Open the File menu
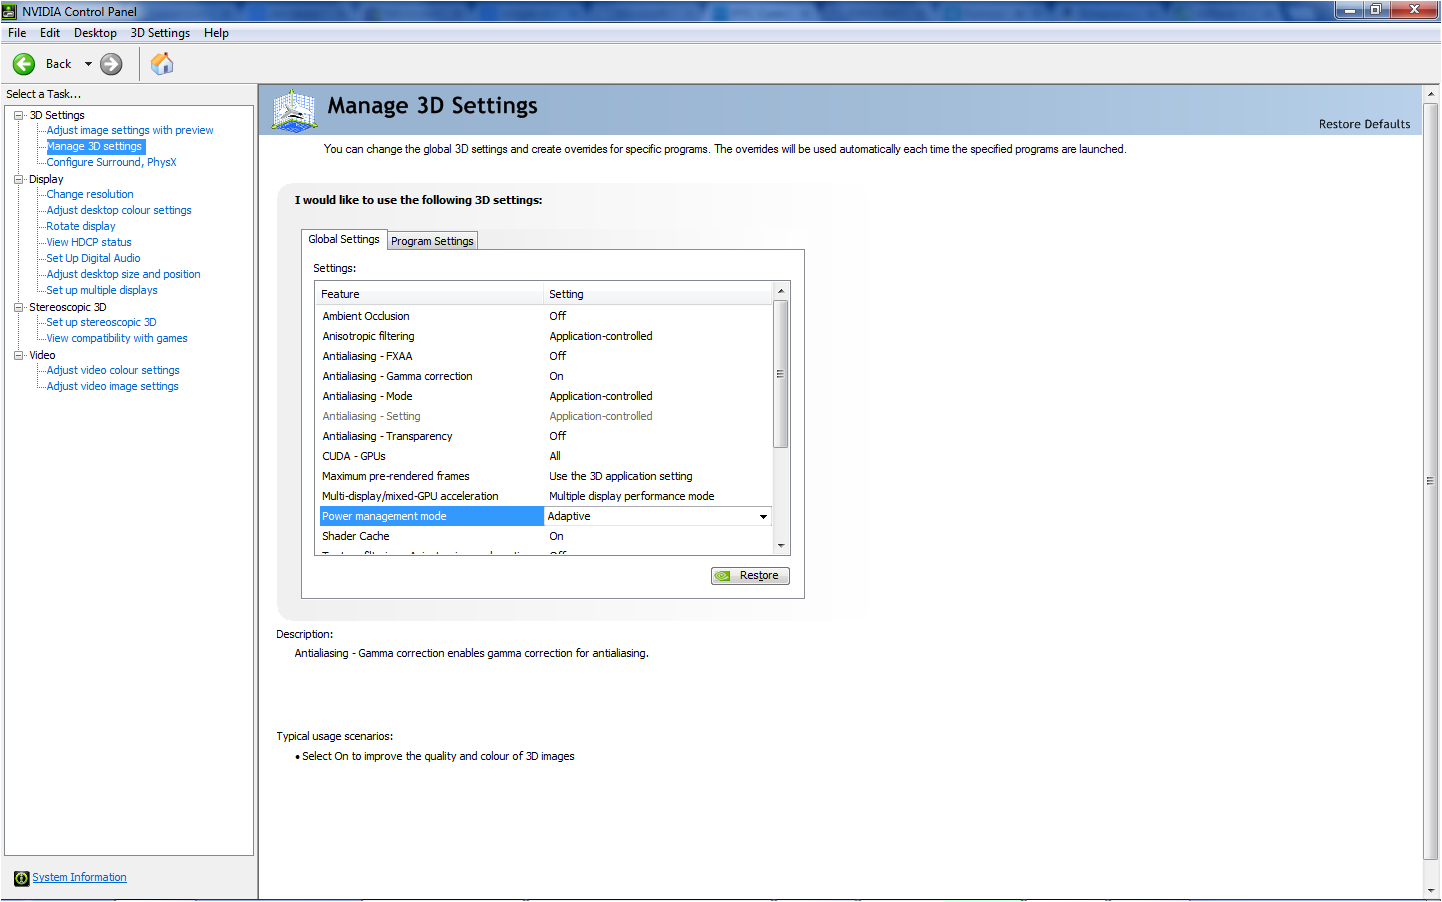The image size is (1442, 902). click(x=17, y=33)
